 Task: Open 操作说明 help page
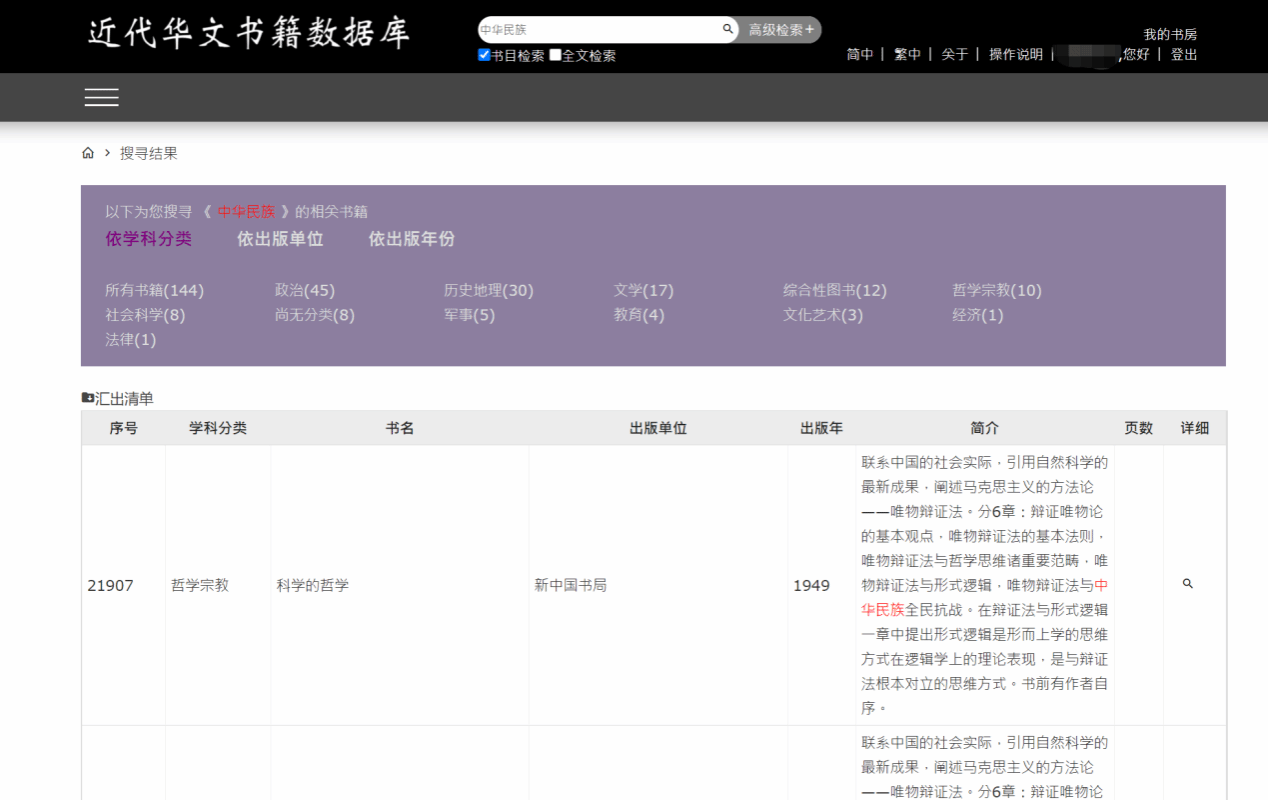click(1015, 54)
